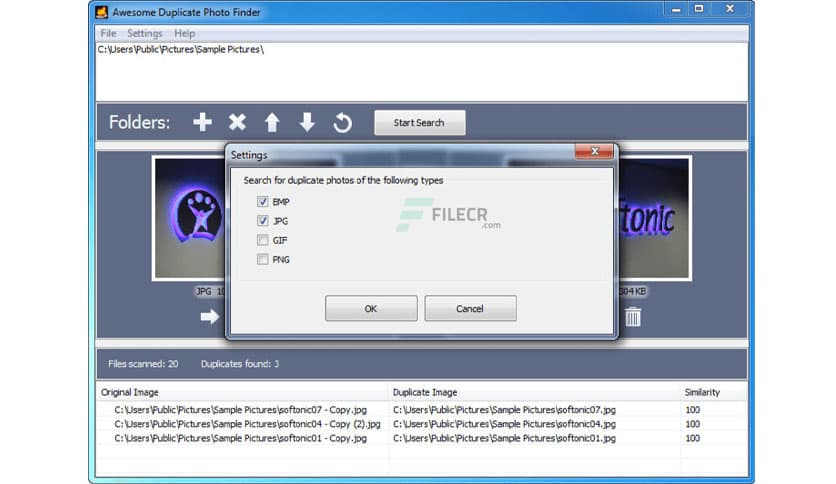Cancel the Settings dialog
This screenshot has width=836, height=484.
point(470,308)
